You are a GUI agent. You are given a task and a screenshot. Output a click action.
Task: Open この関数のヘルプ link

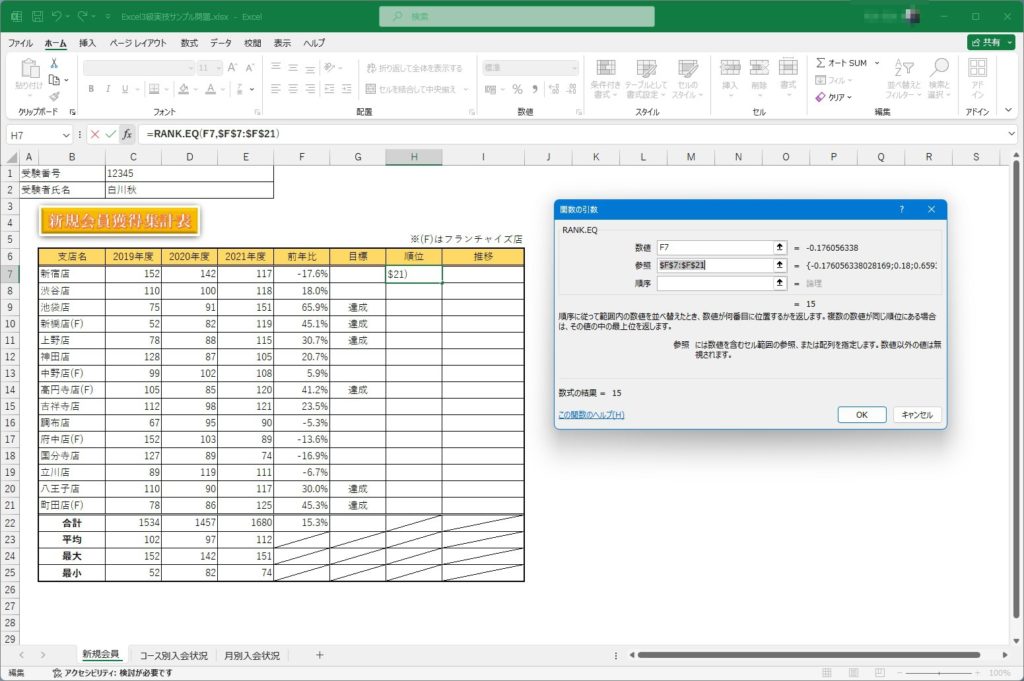pyautogui.click(x=591, y=414)
